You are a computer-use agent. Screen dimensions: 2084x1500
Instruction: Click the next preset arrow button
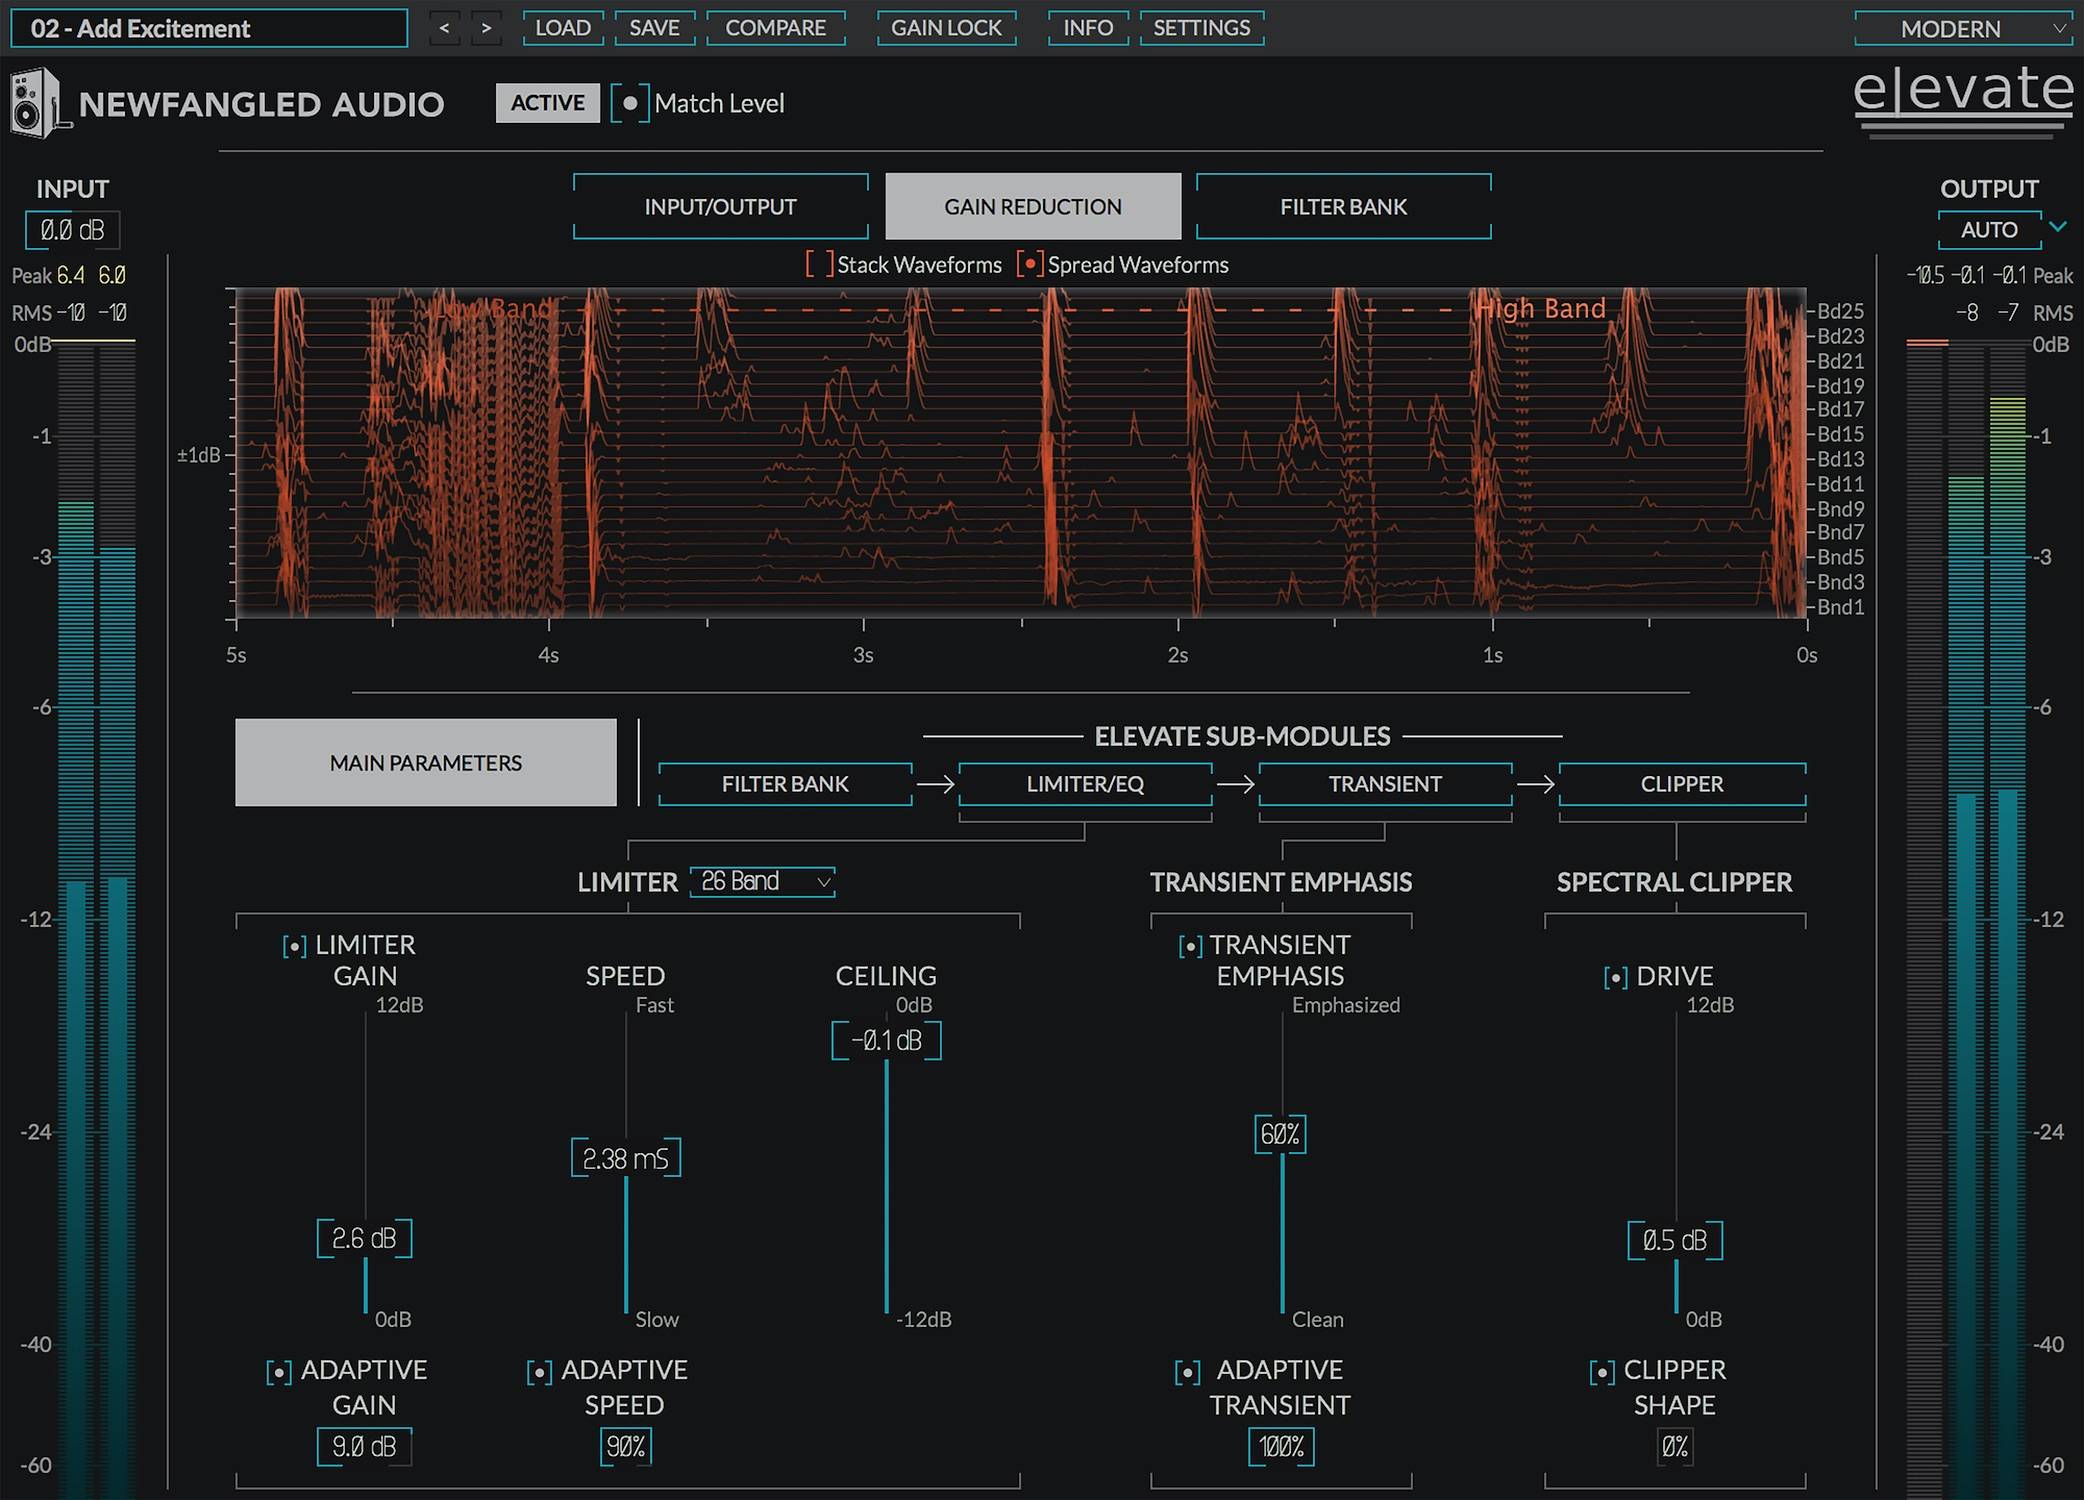[x=486, y=28]
